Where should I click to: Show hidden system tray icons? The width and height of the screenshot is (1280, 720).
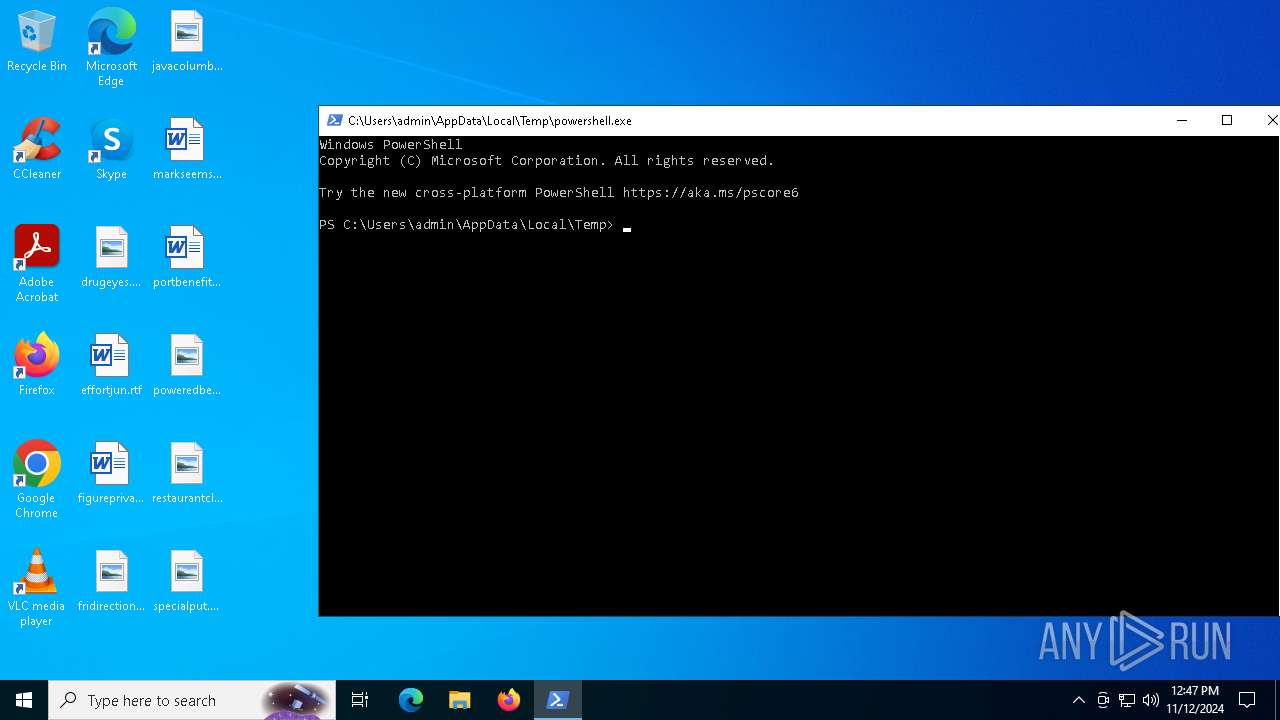1078,700
